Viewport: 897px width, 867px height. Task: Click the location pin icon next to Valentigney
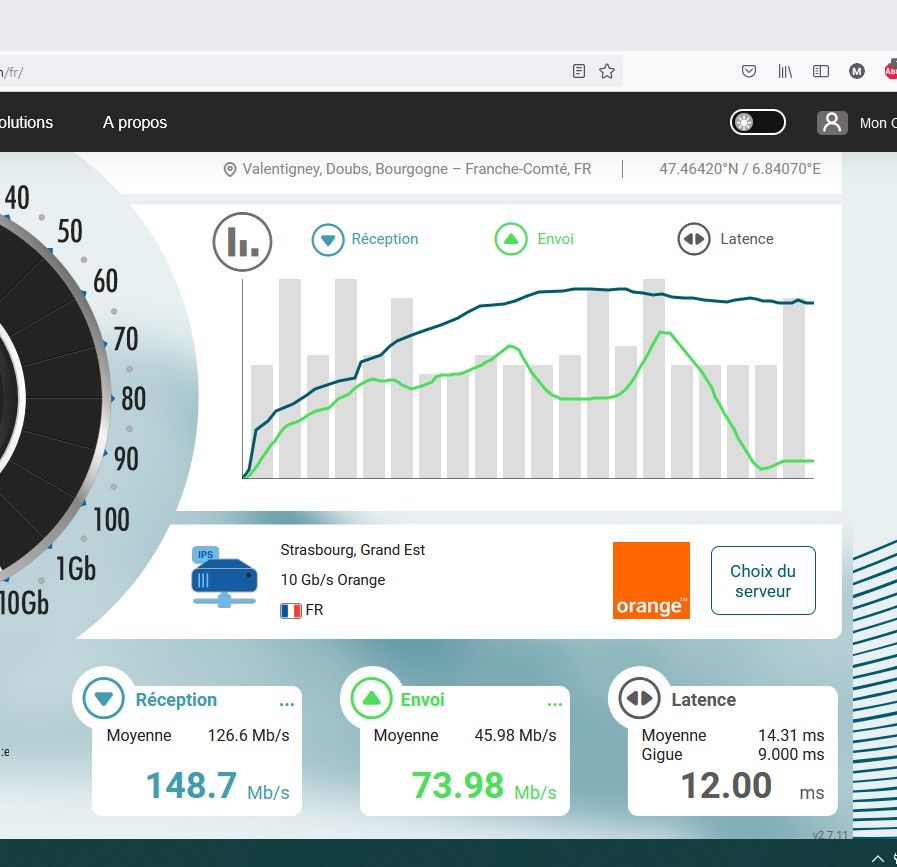click(230, 170)
